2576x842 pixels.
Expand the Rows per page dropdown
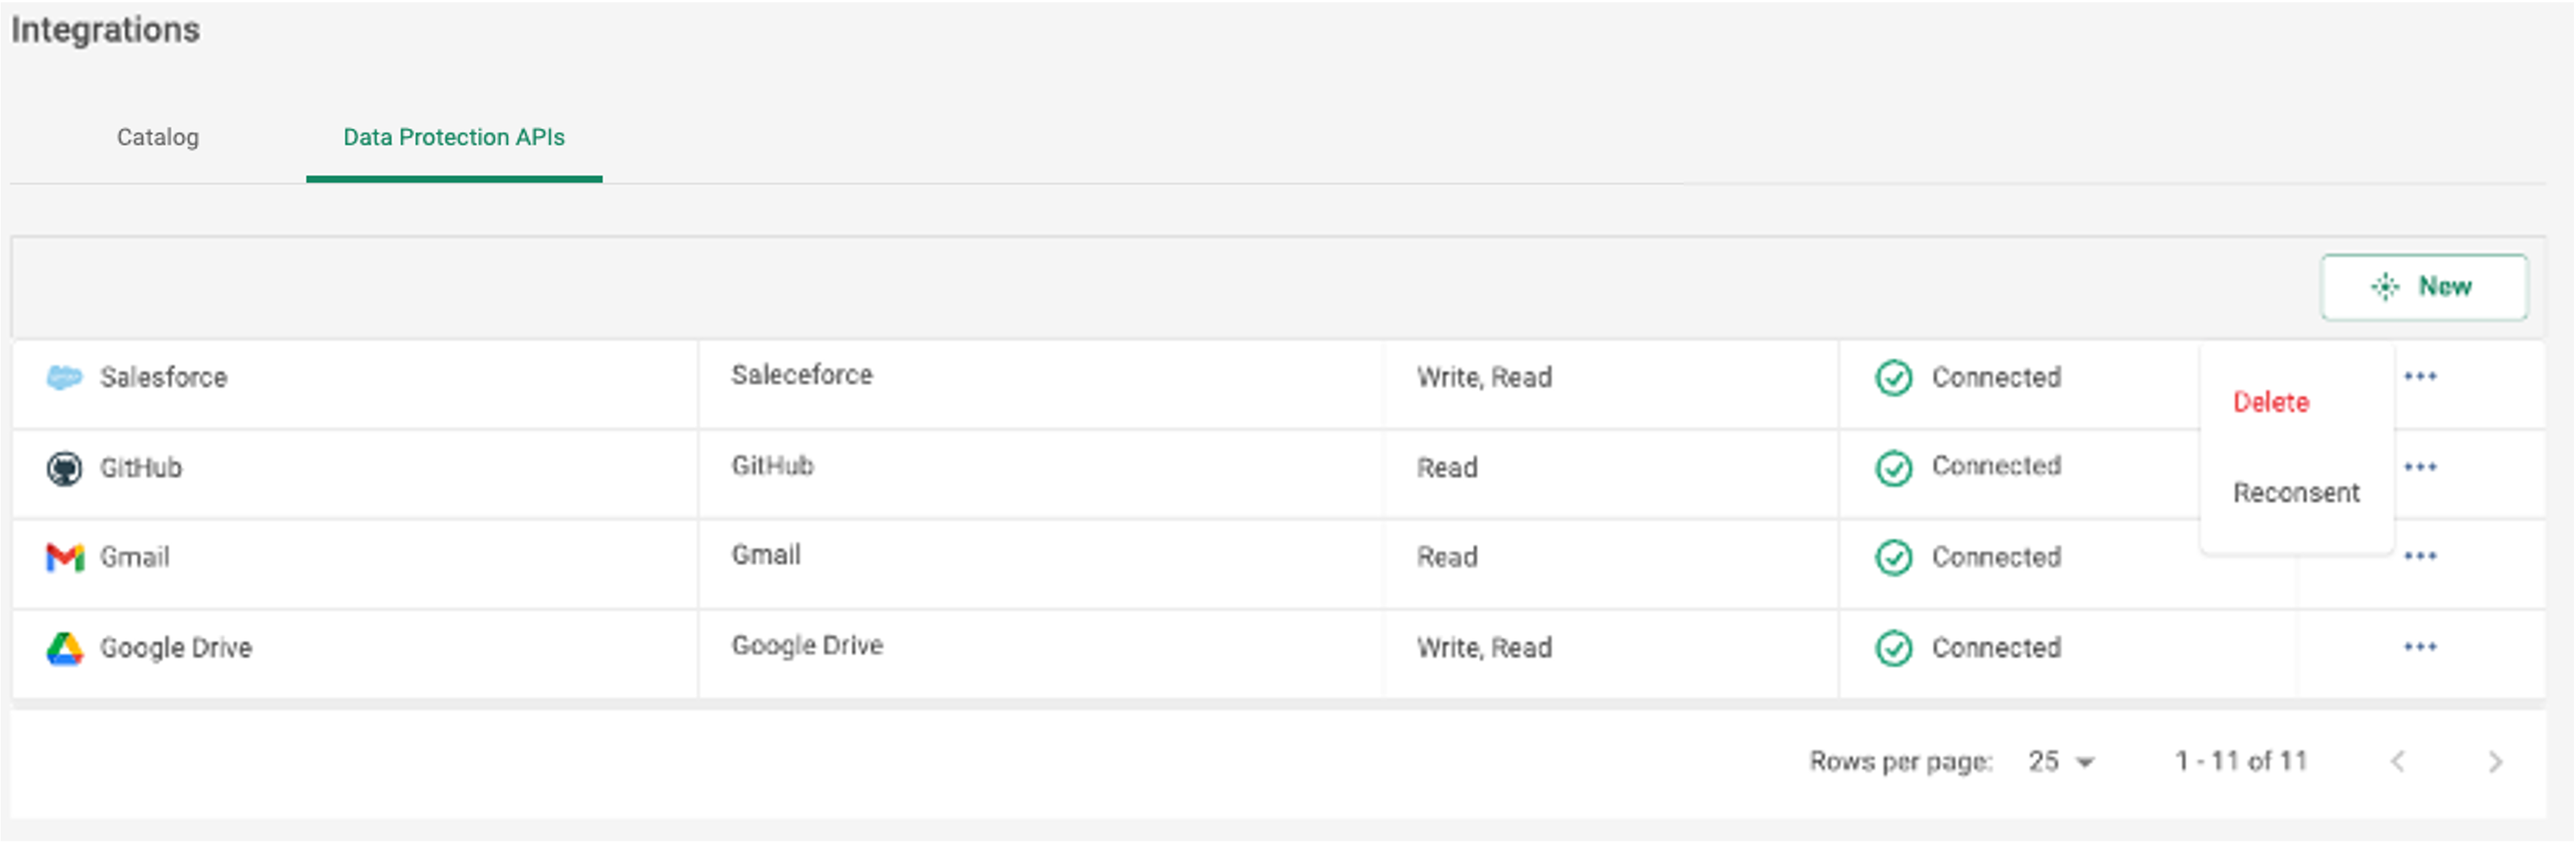[2061, 762]
